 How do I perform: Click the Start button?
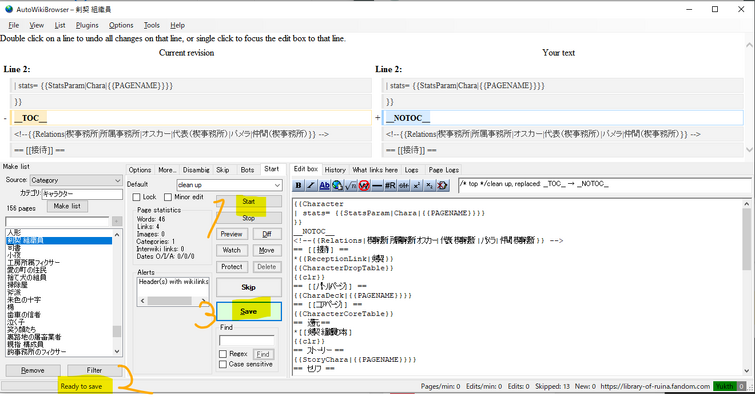click(248, 202)
